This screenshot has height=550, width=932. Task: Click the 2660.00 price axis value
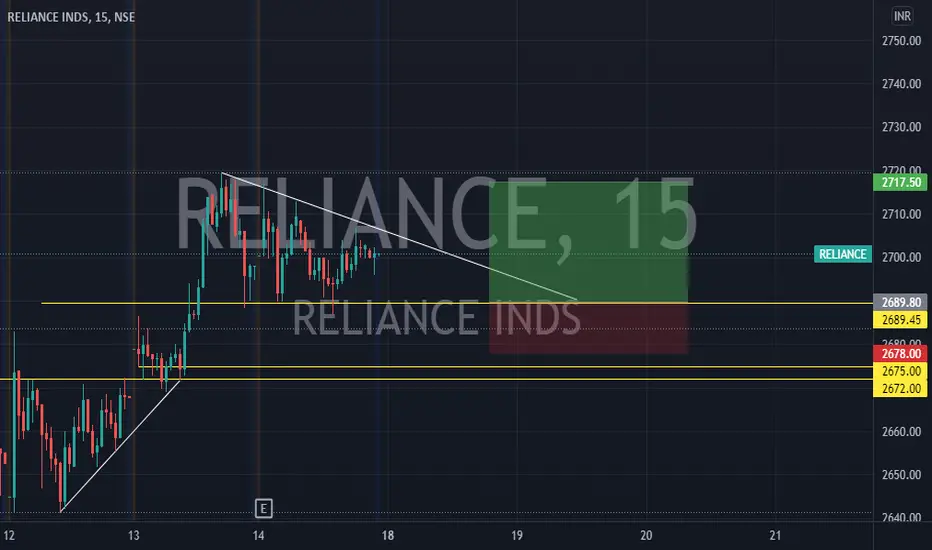(901, 432)
